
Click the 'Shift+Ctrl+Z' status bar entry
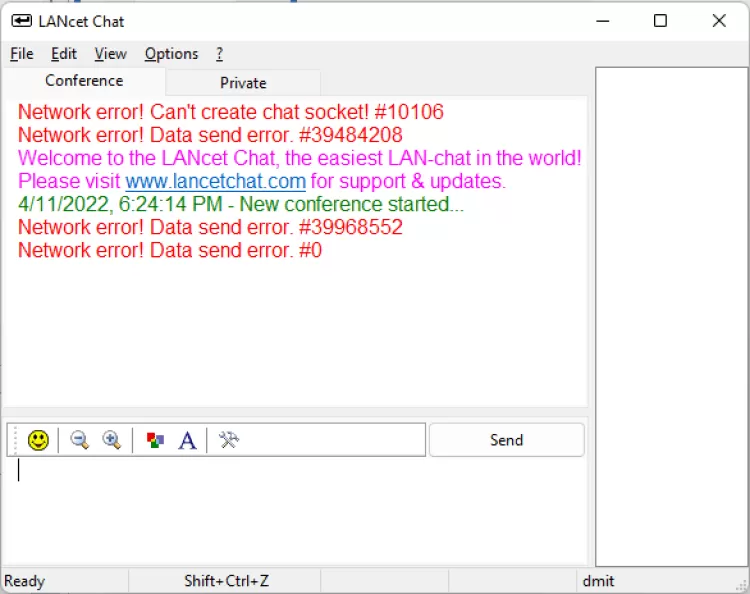(x=226, y=581)
